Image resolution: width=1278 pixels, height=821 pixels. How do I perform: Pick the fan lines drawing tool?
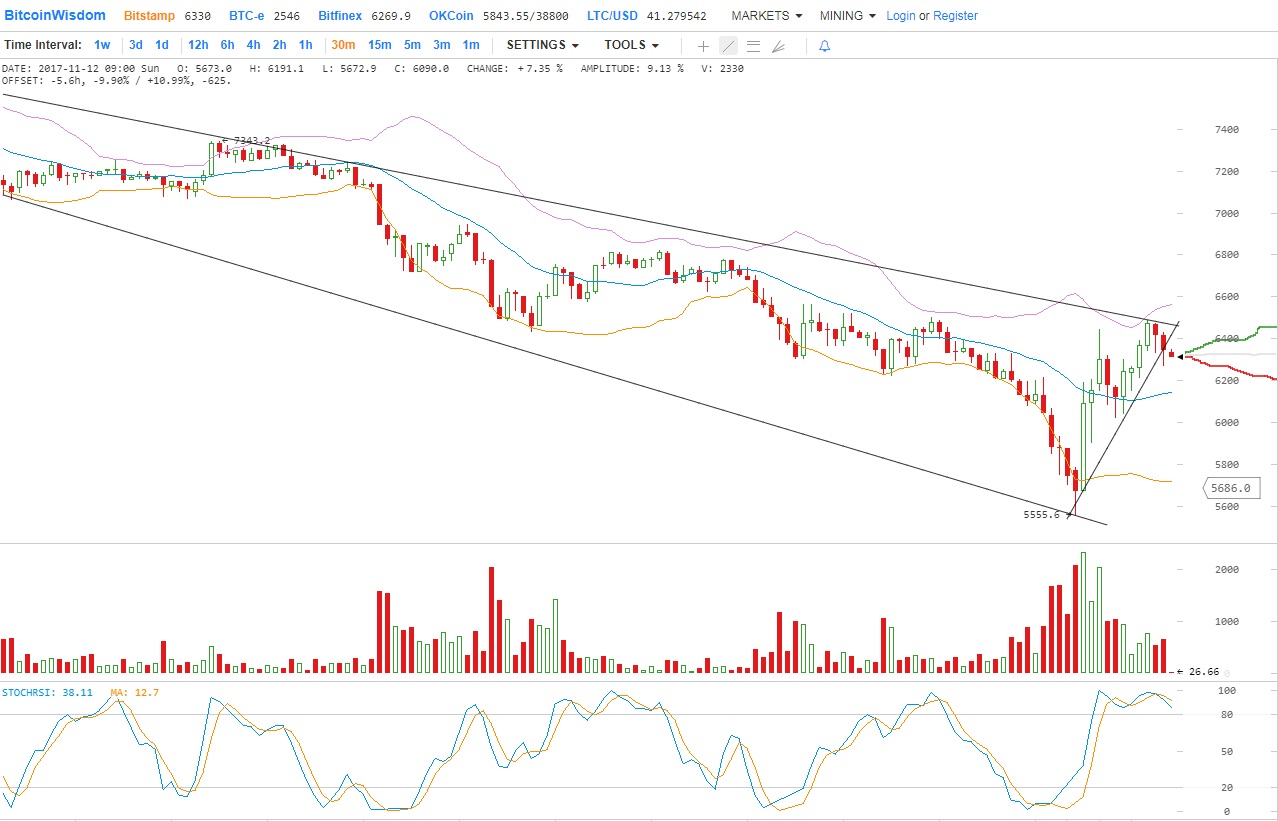pyautogui.click(x=779, y=46)
